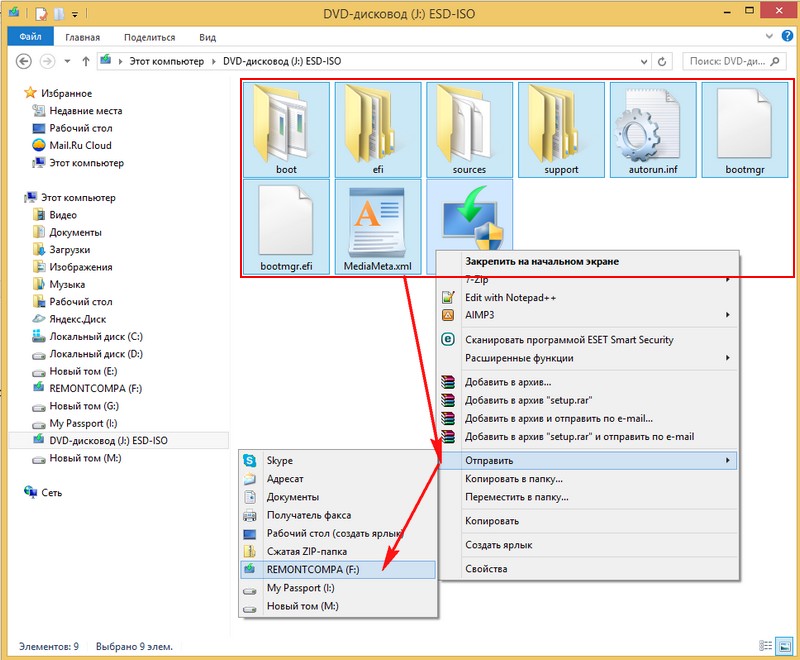Open 'Изображения' in the navigation tree
This screenshot has width=800, height=660.
[81, 267]
